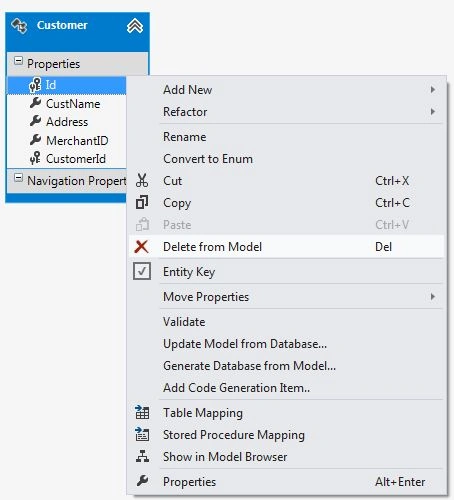Expand the Move Properties submenu arrow
454x500 pixels.
pyautogui.click(x=433, y=296)
